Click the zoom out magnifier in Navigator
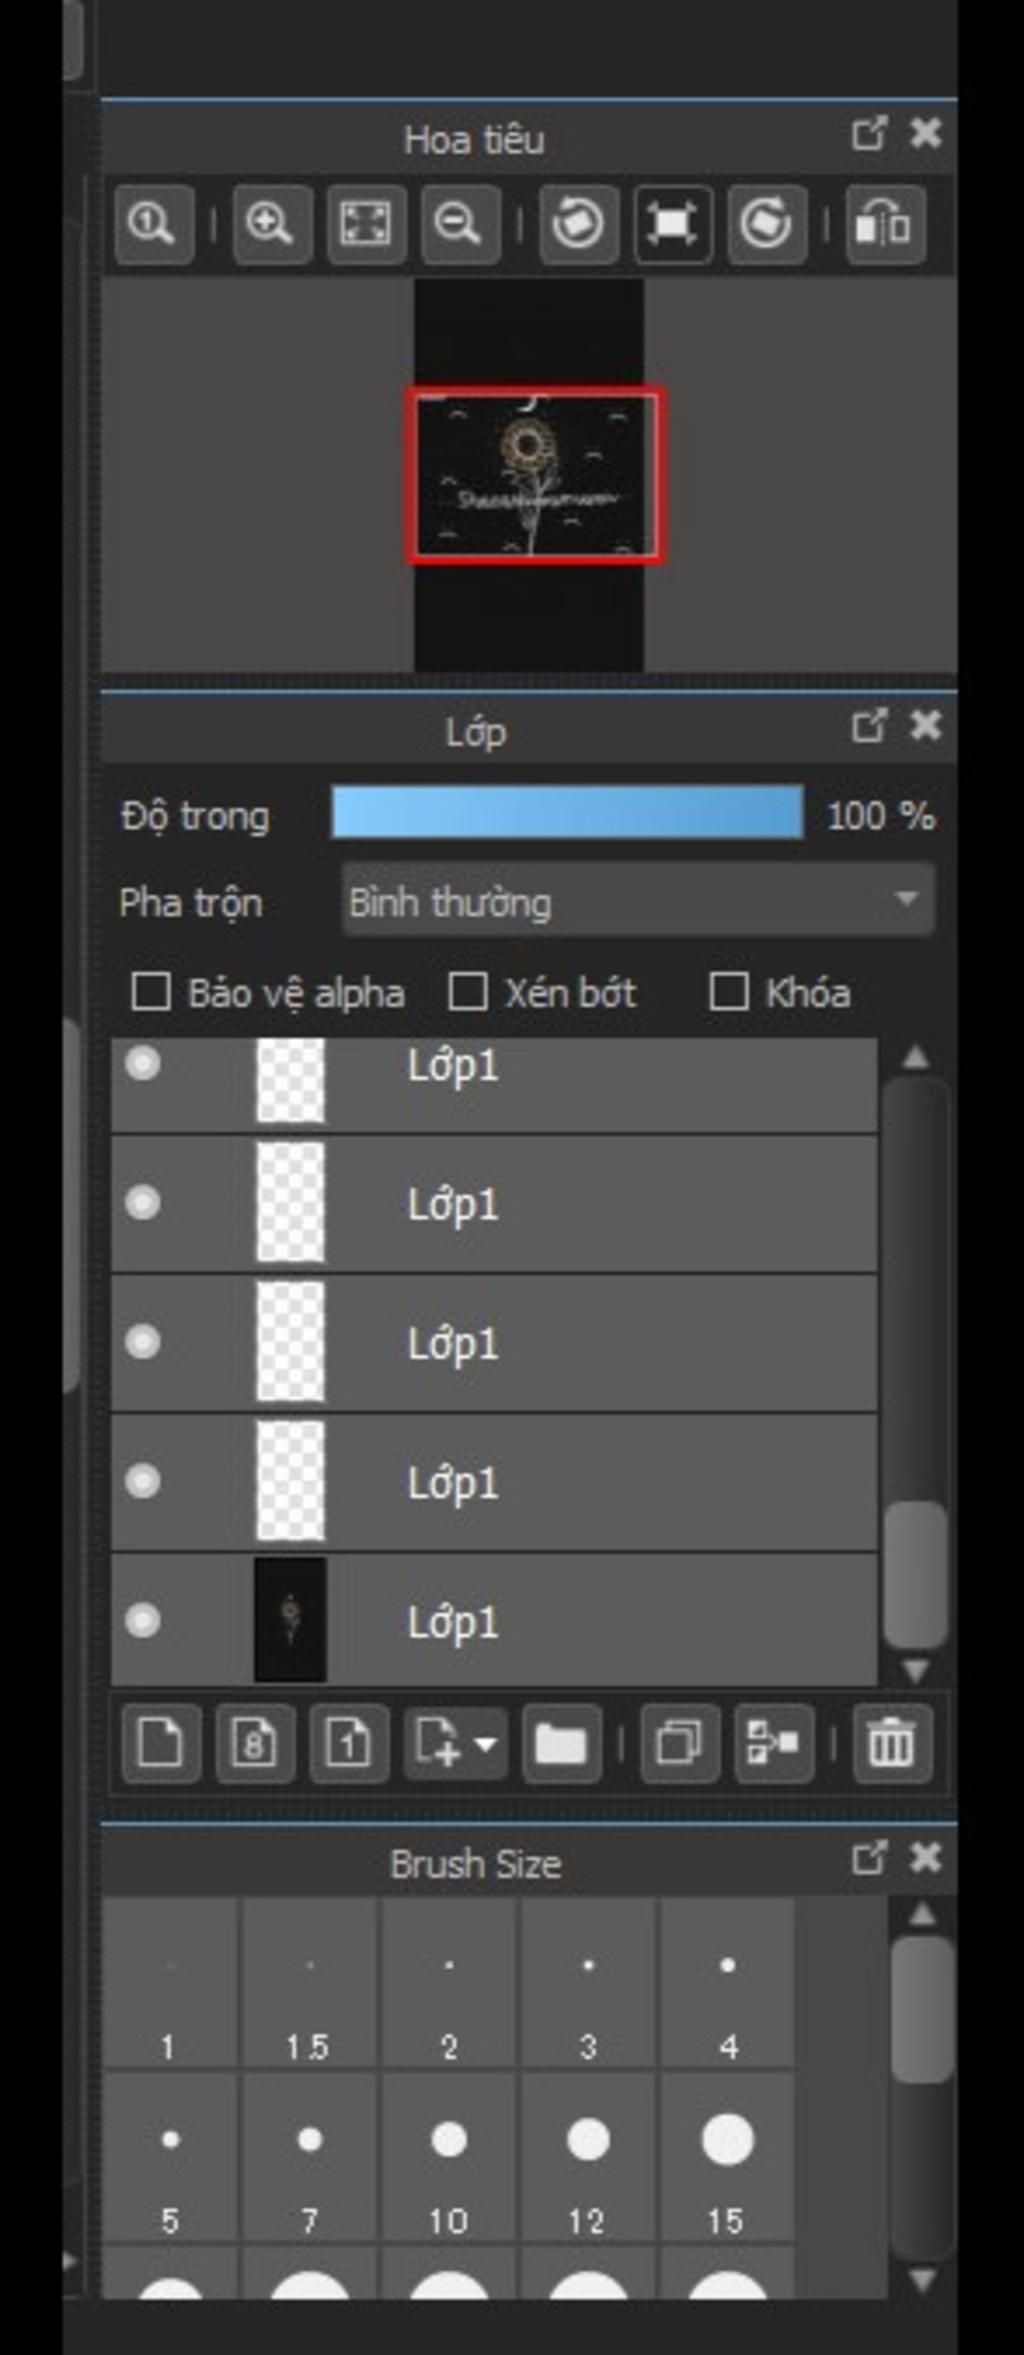 tap(460, 223)
